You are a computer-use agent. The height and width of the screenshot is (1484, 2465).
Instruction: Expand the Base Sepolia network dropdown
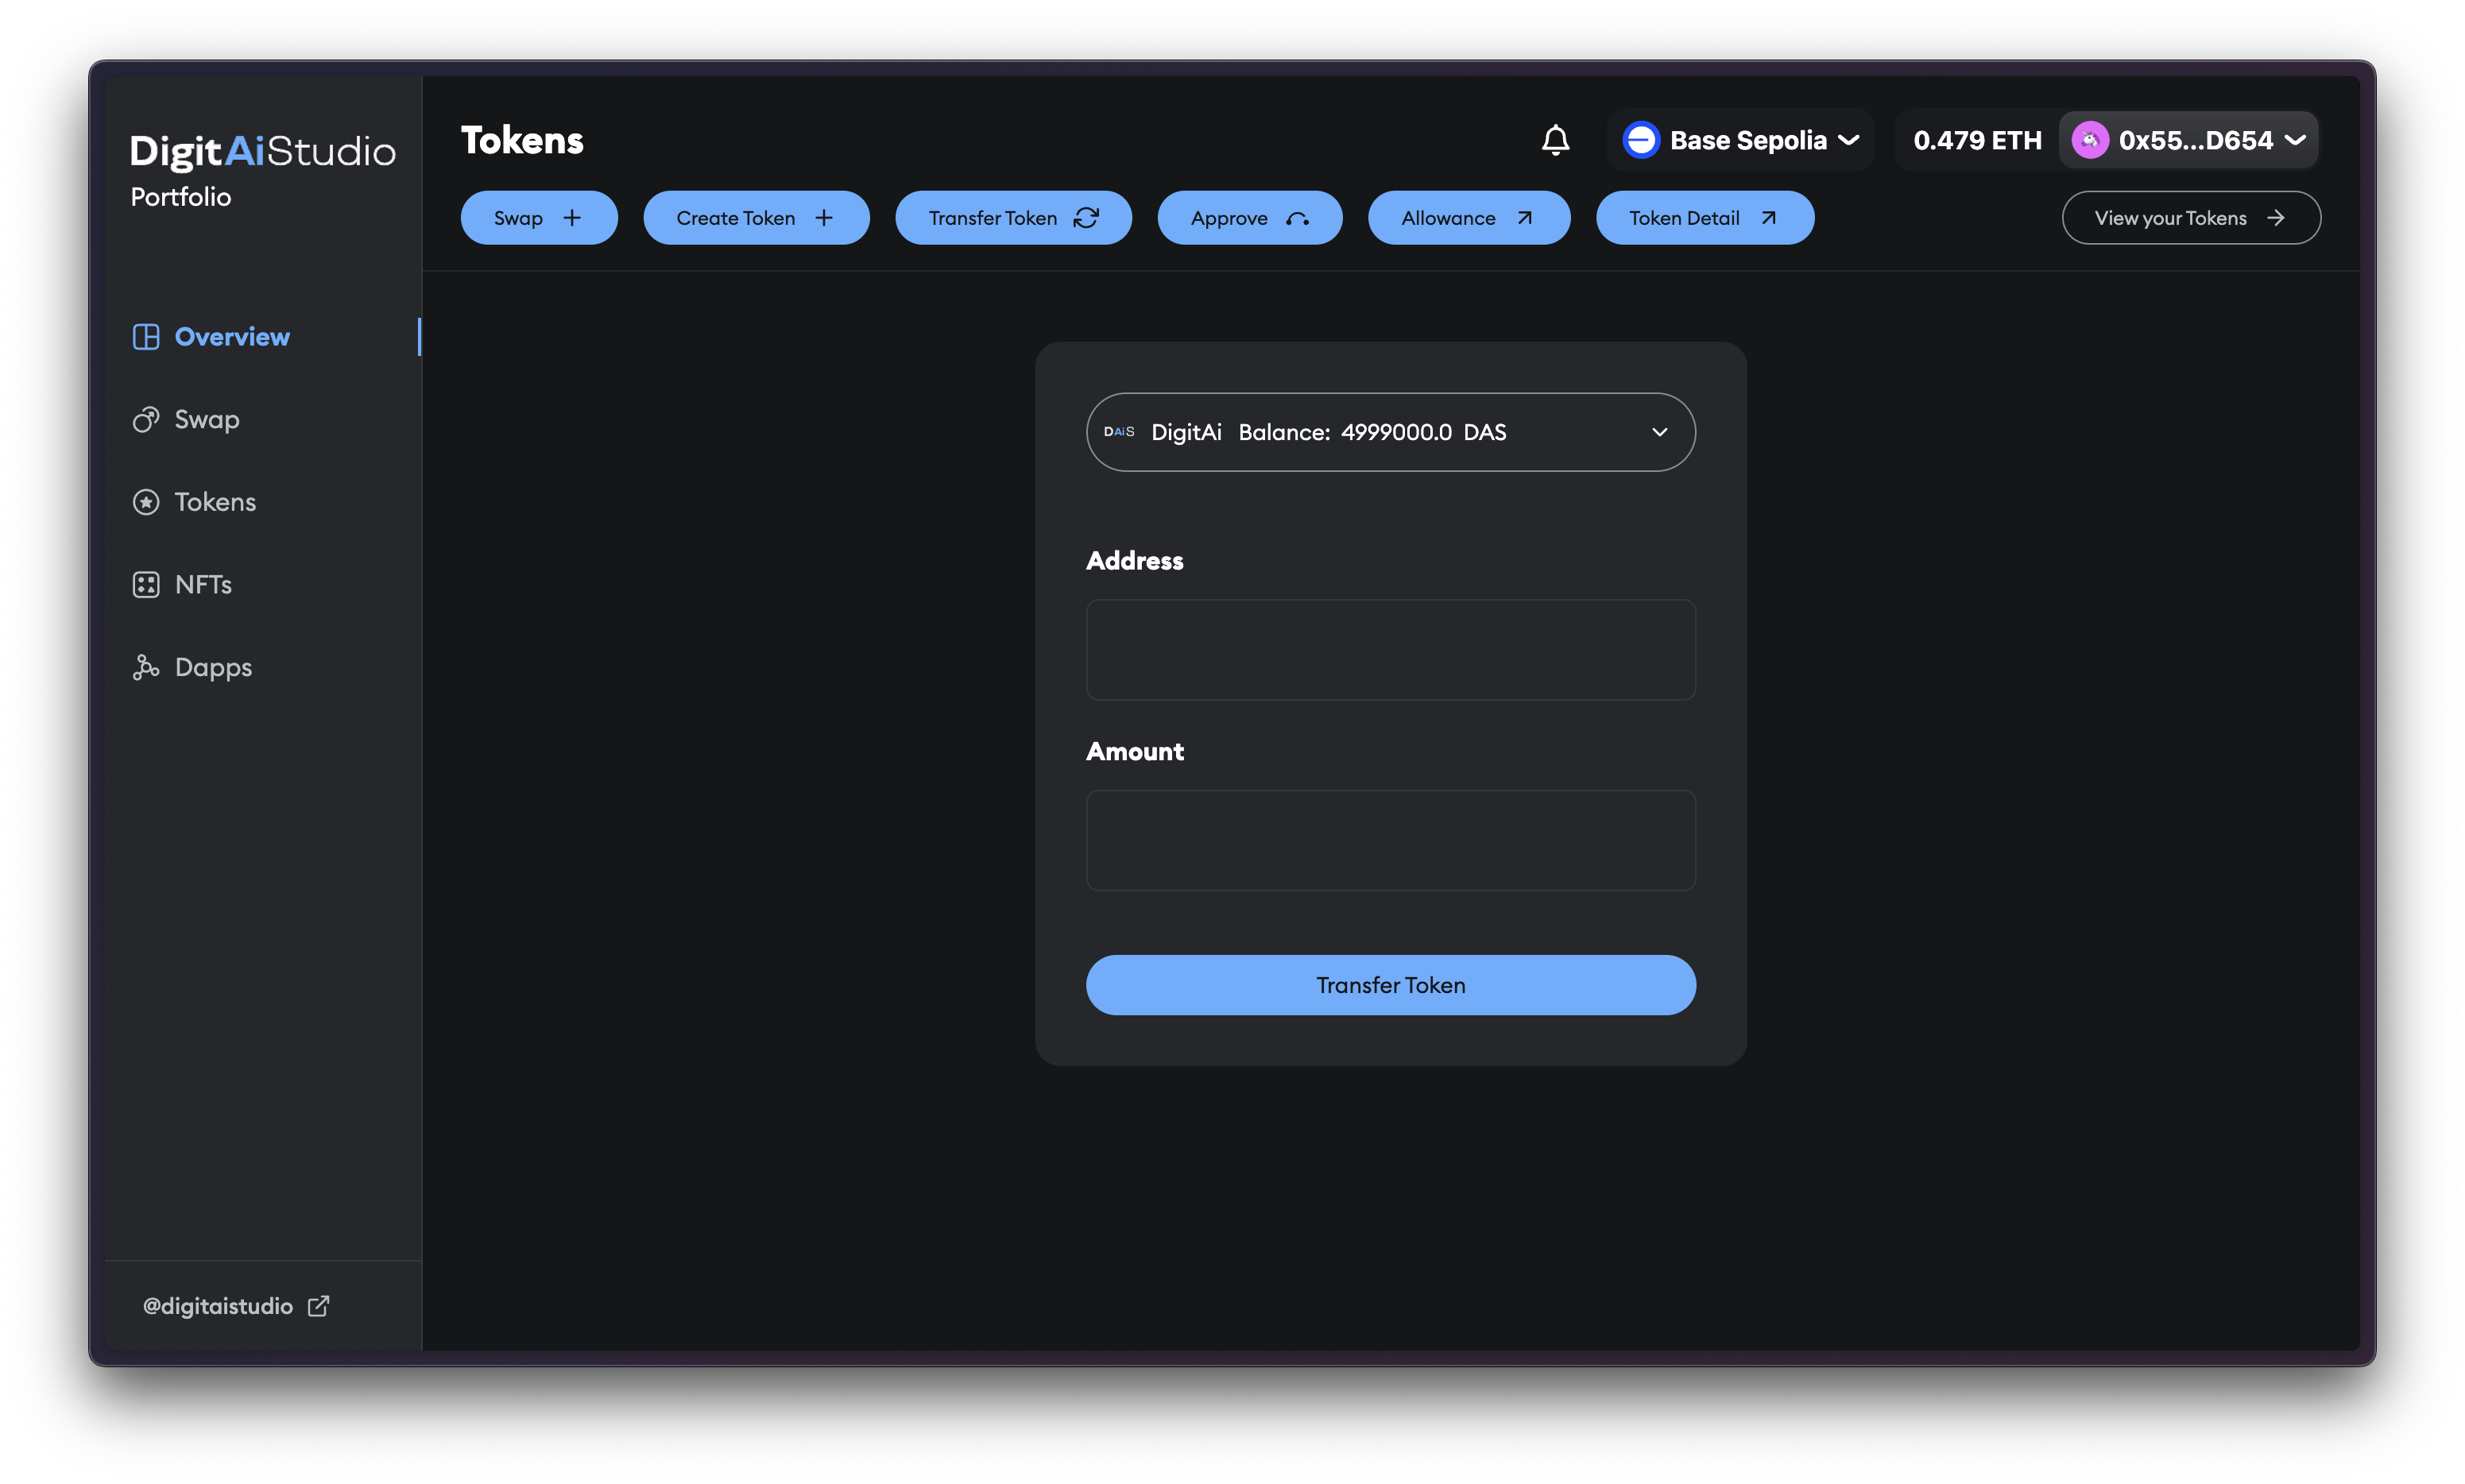pyautogui.click(x=1849, y=140)
